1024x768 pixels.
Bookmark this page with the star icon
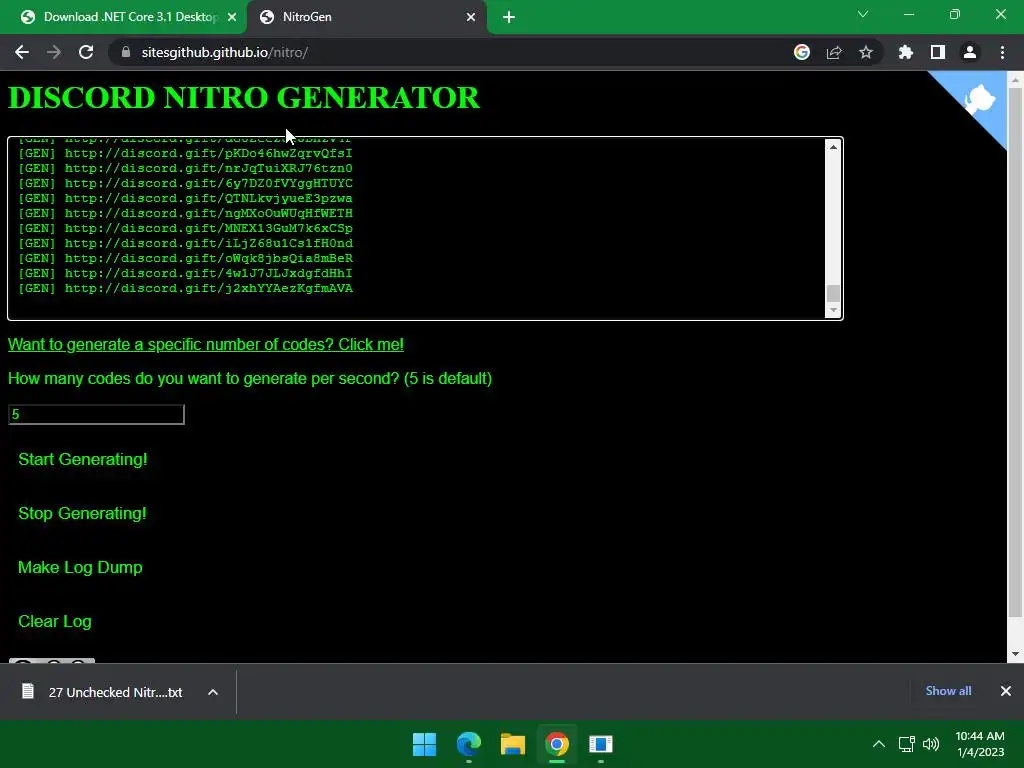866,52
